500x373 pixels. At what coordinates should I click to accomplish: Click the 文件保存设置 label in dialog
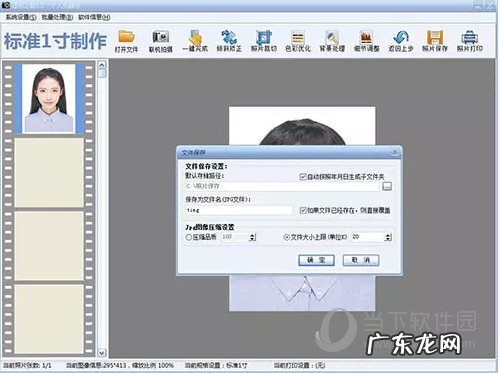coord(206,166)
